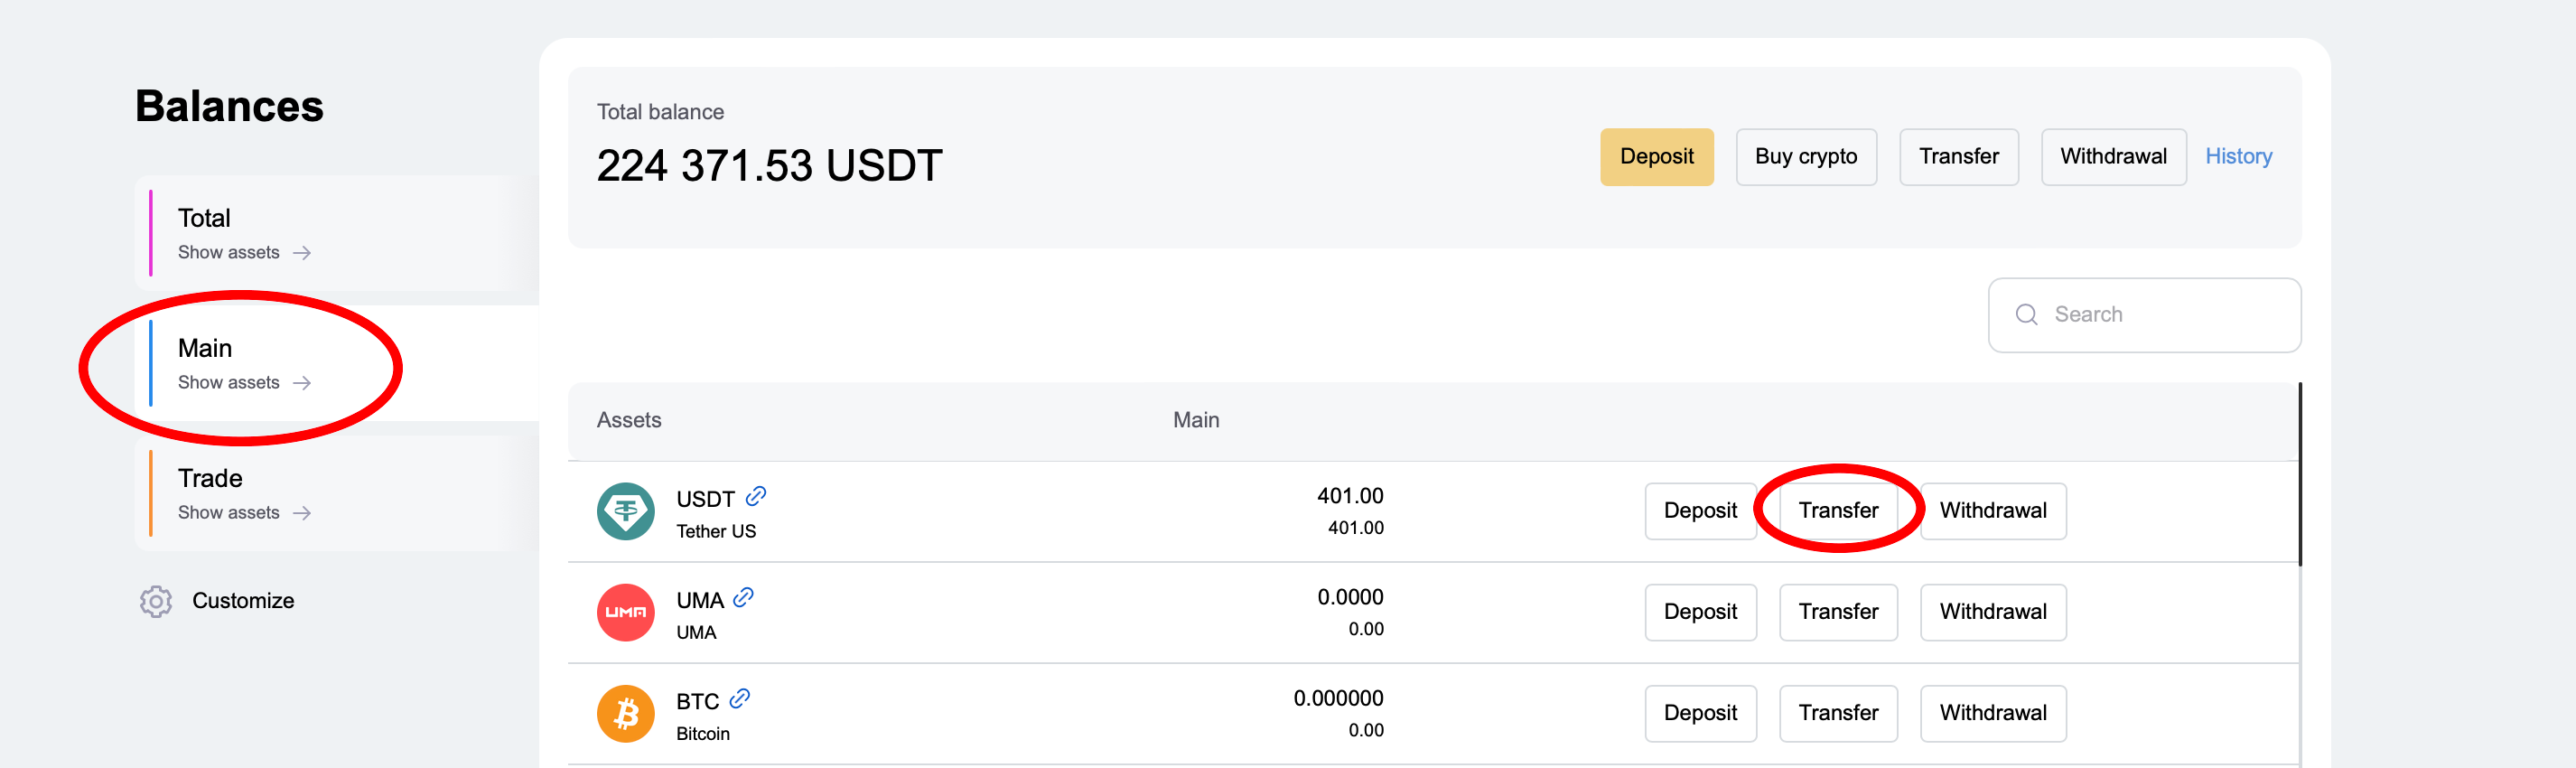Show assets under Main balance
This screenshot has height=768, width=2576.
click(x=244, y=383)
